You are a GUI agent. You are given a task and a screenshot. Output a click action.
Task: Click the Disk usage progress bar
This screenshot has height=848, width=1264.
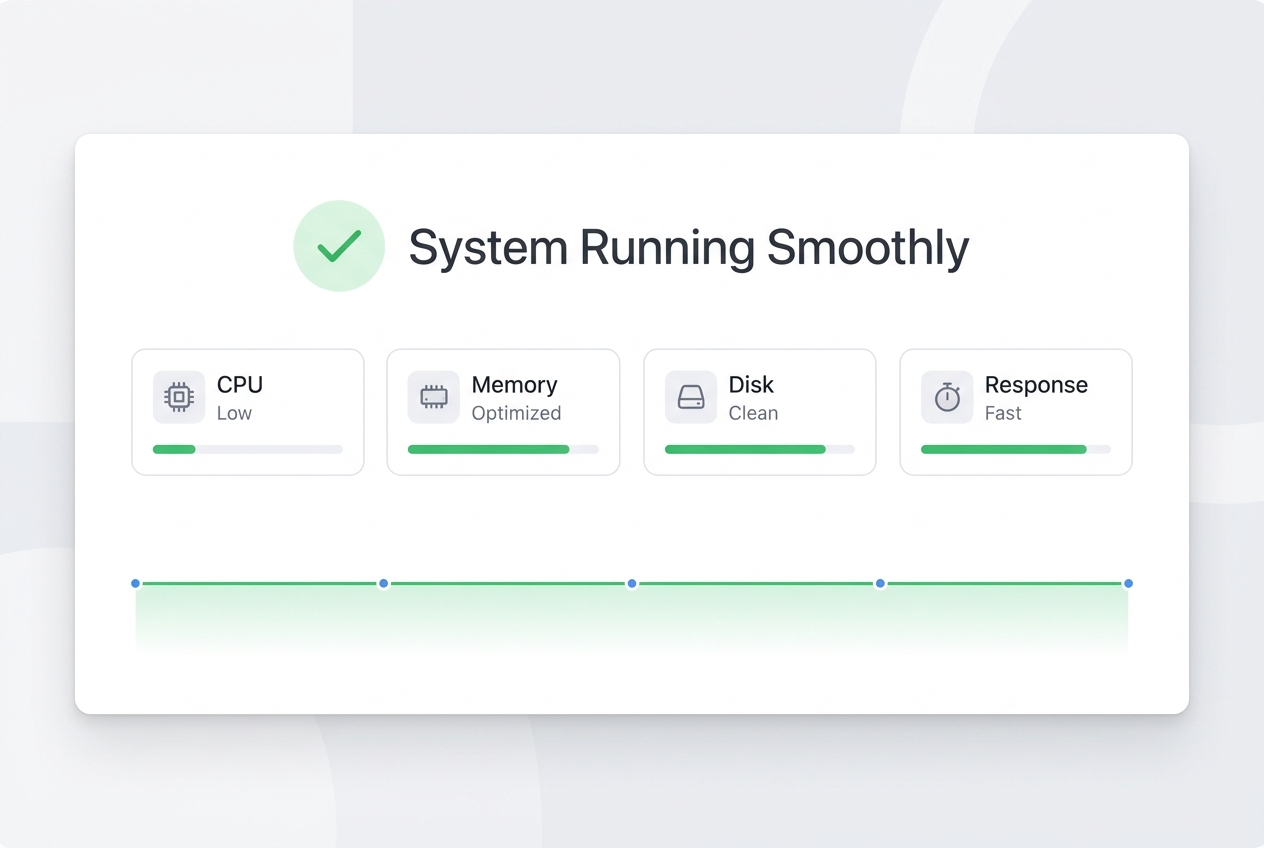point(760,450)
